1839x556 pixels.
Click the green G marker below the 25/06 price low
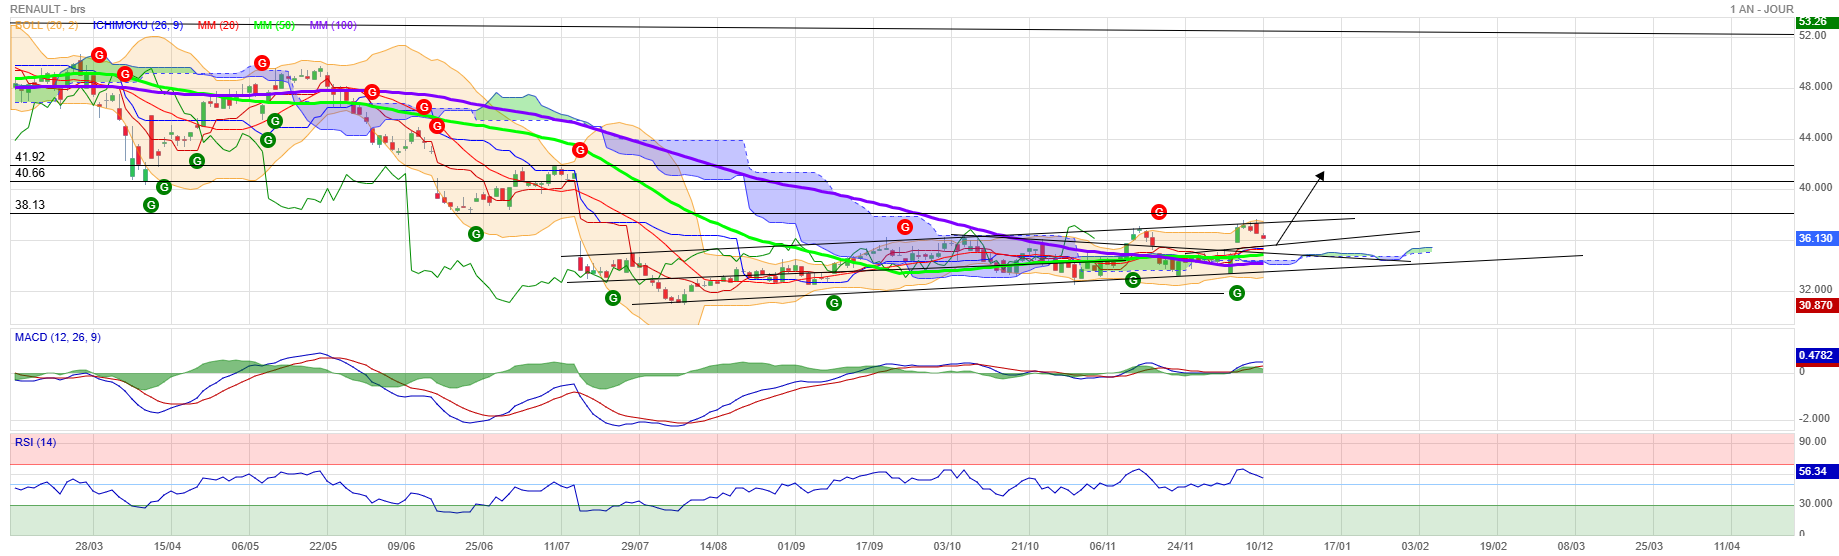tap(476, 234)
